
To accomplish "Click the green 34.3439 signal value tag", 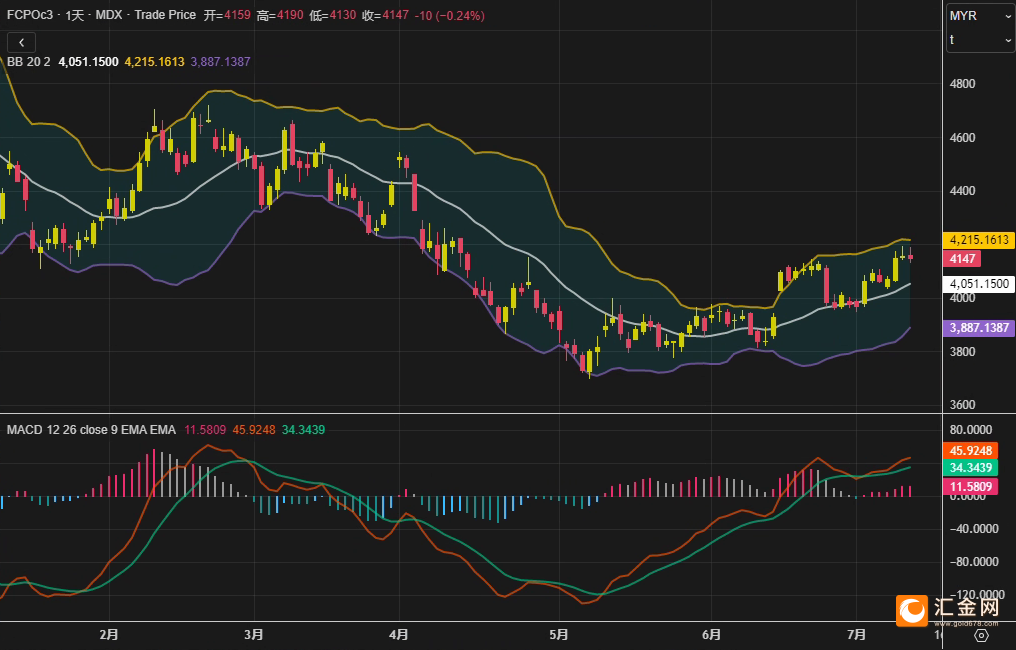I will point(970,467).
